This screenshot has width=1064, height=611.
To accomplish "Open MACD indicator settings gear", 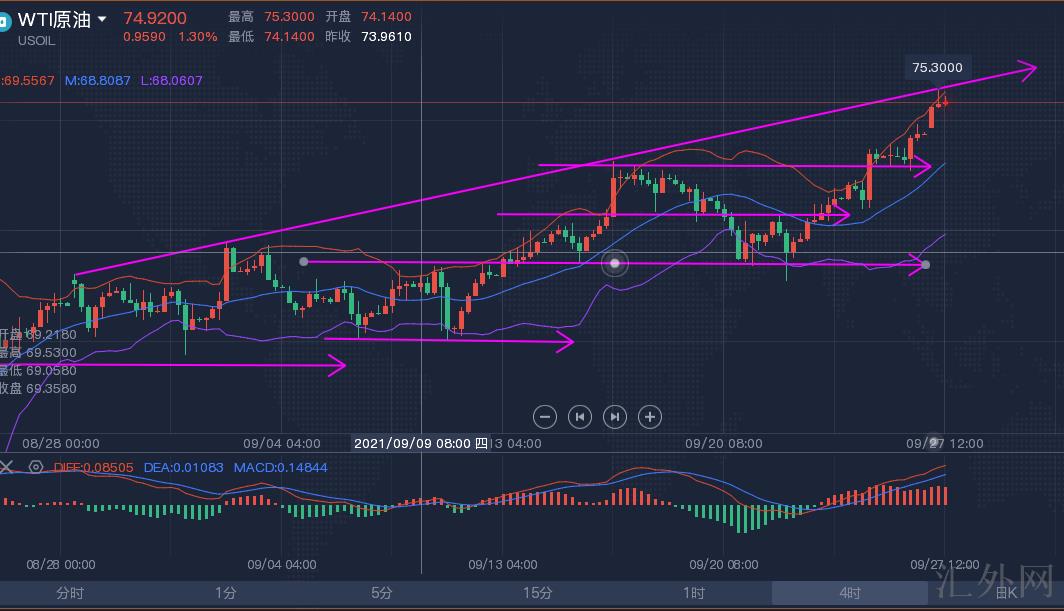I will 36,467.
